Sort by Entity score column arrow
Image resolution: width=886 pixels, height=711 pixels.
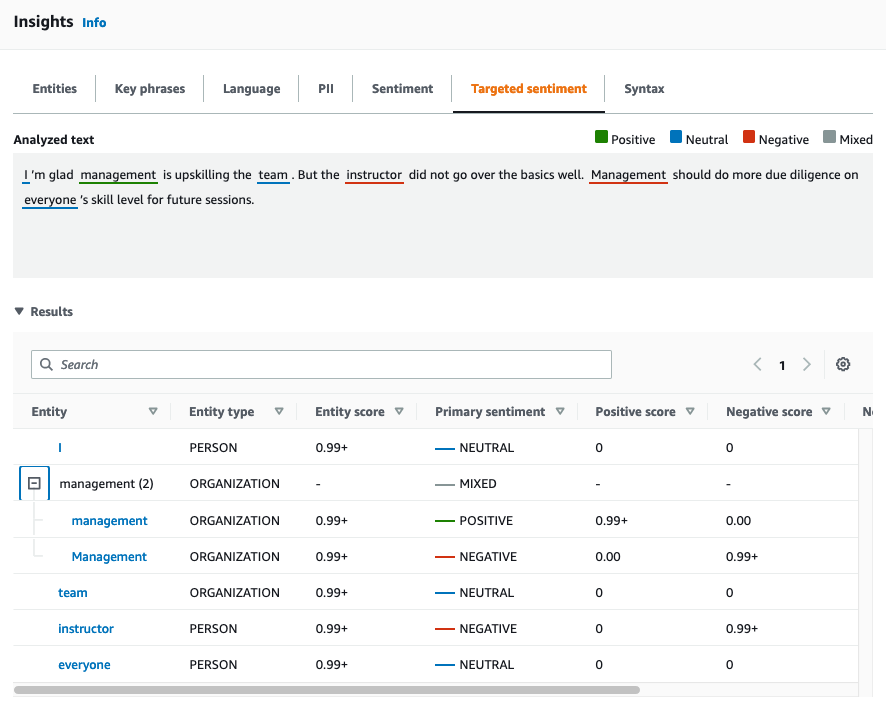coord(399,412)
